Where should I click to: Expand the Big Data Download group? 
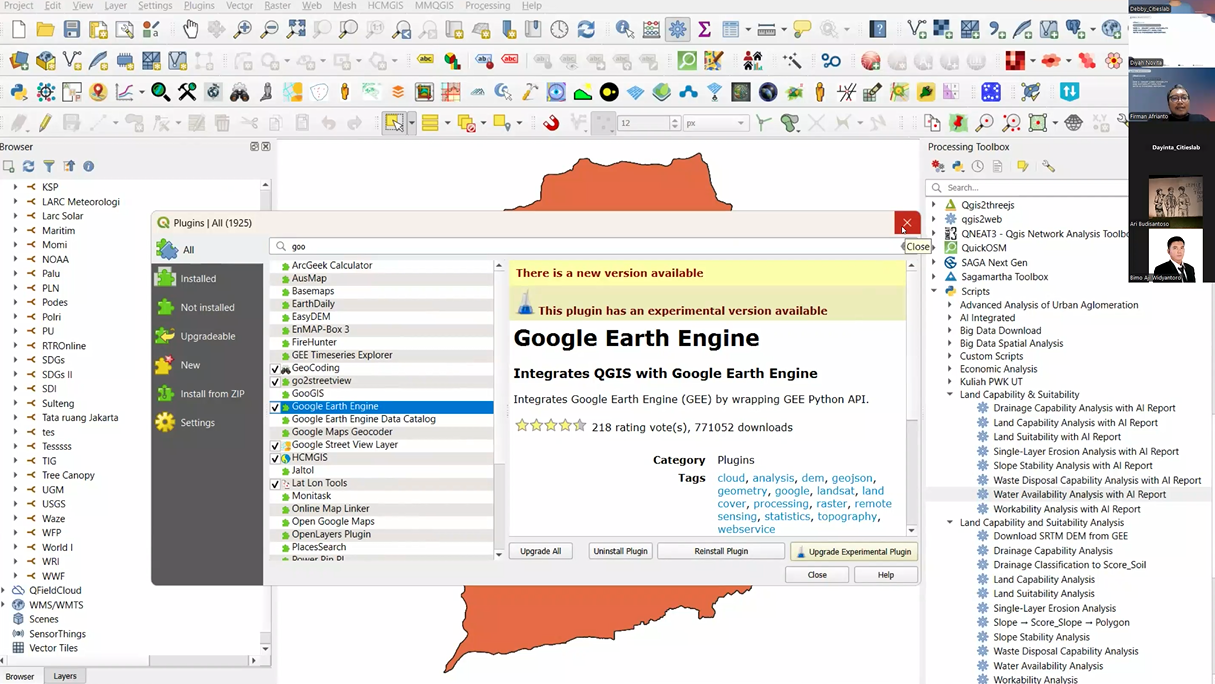pos(950,330)
